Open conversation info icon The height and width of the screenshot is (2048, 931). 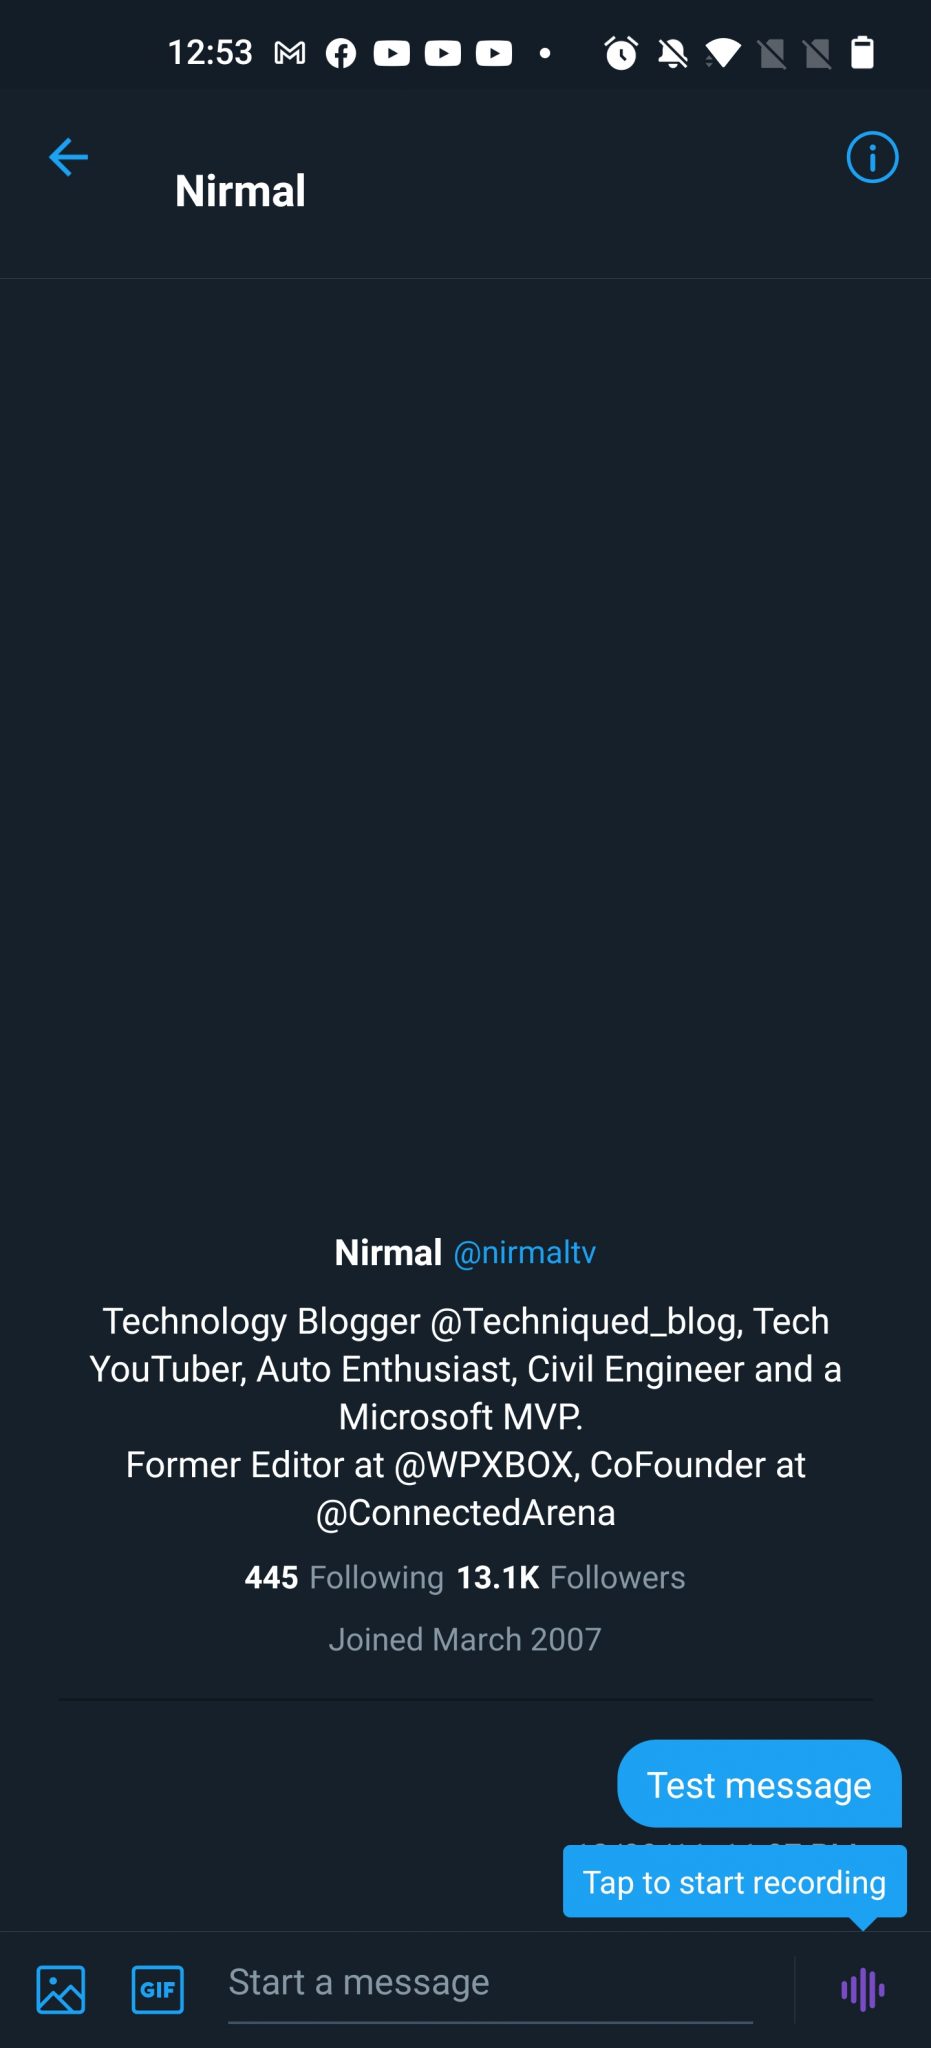(872, 157)
